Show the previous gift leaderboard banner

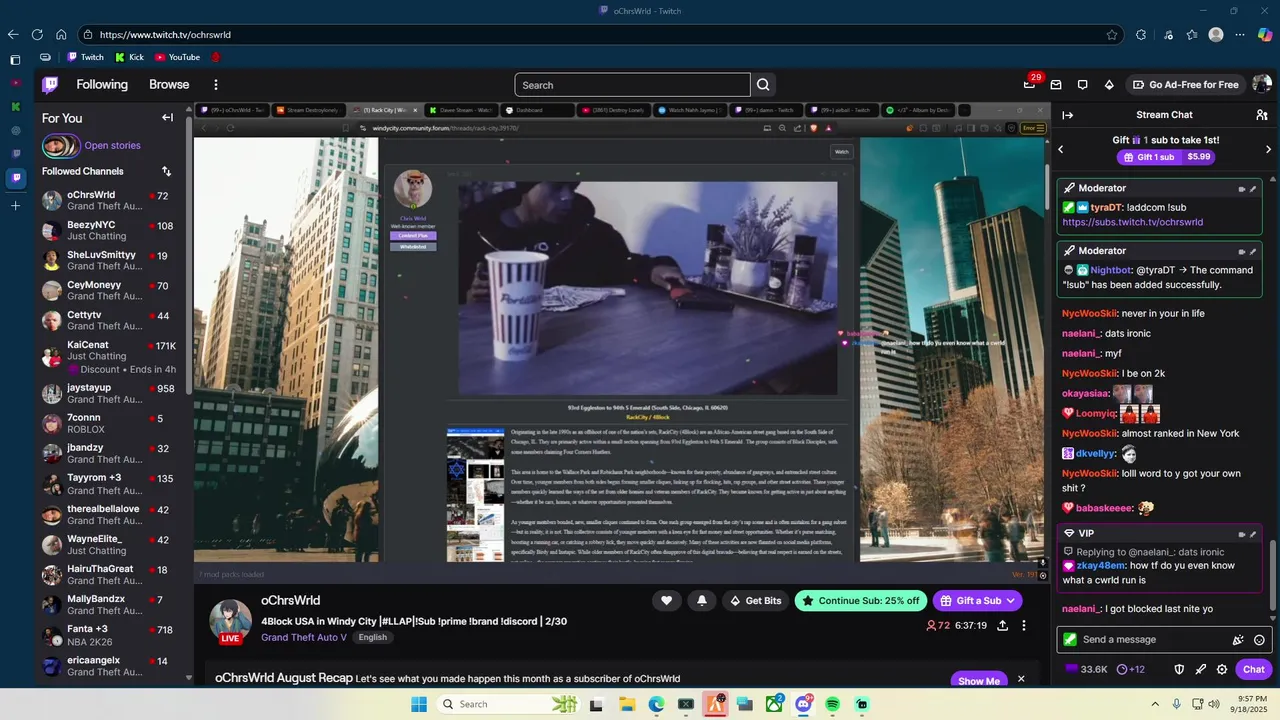(x=1061, y=149)
